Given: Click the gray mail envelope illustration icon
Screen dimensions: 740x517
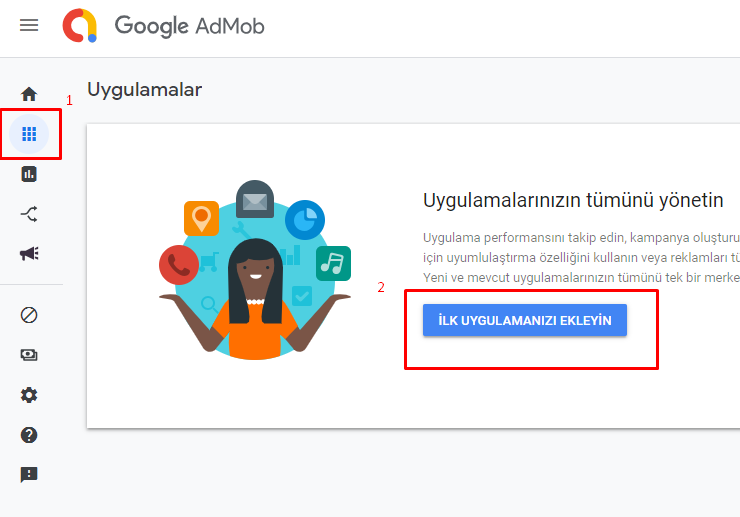Looking at the screenshot, I should click(x=255, y=199).
